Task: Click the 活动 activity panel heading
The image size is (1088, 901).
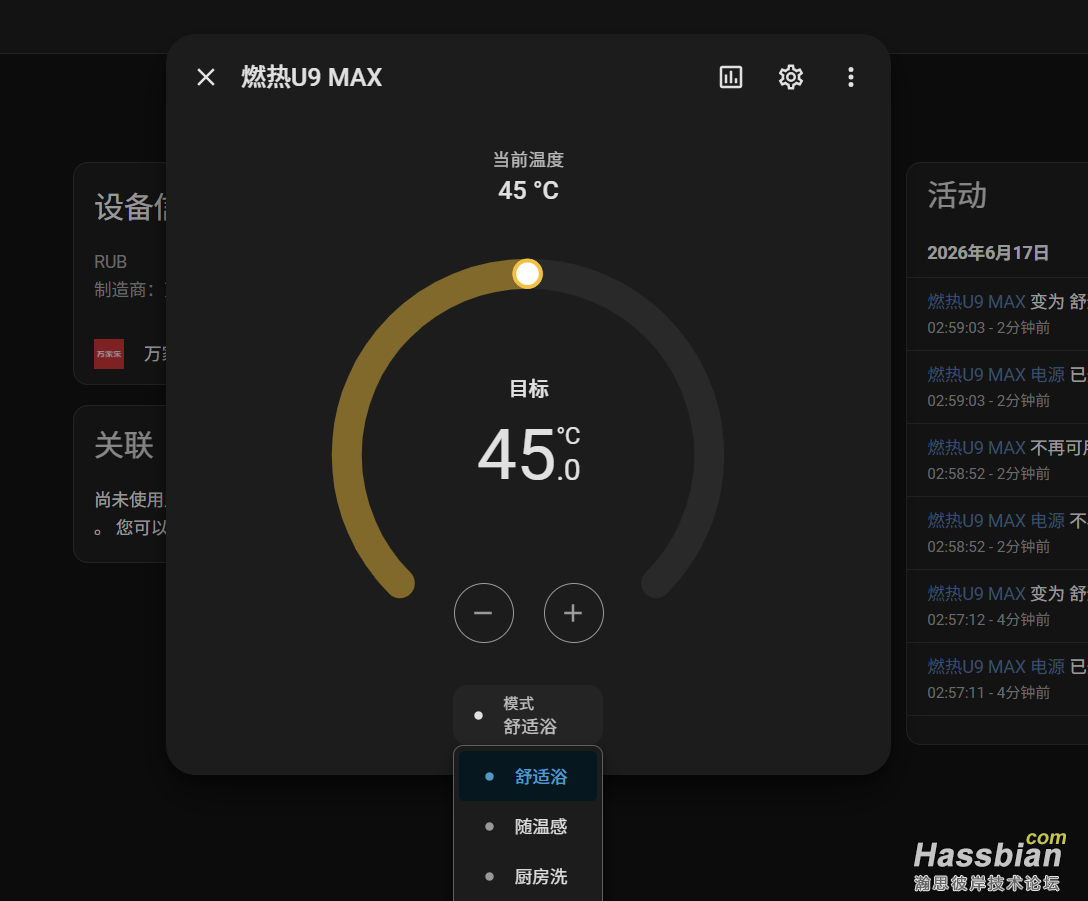Action: tap(957, 195)
